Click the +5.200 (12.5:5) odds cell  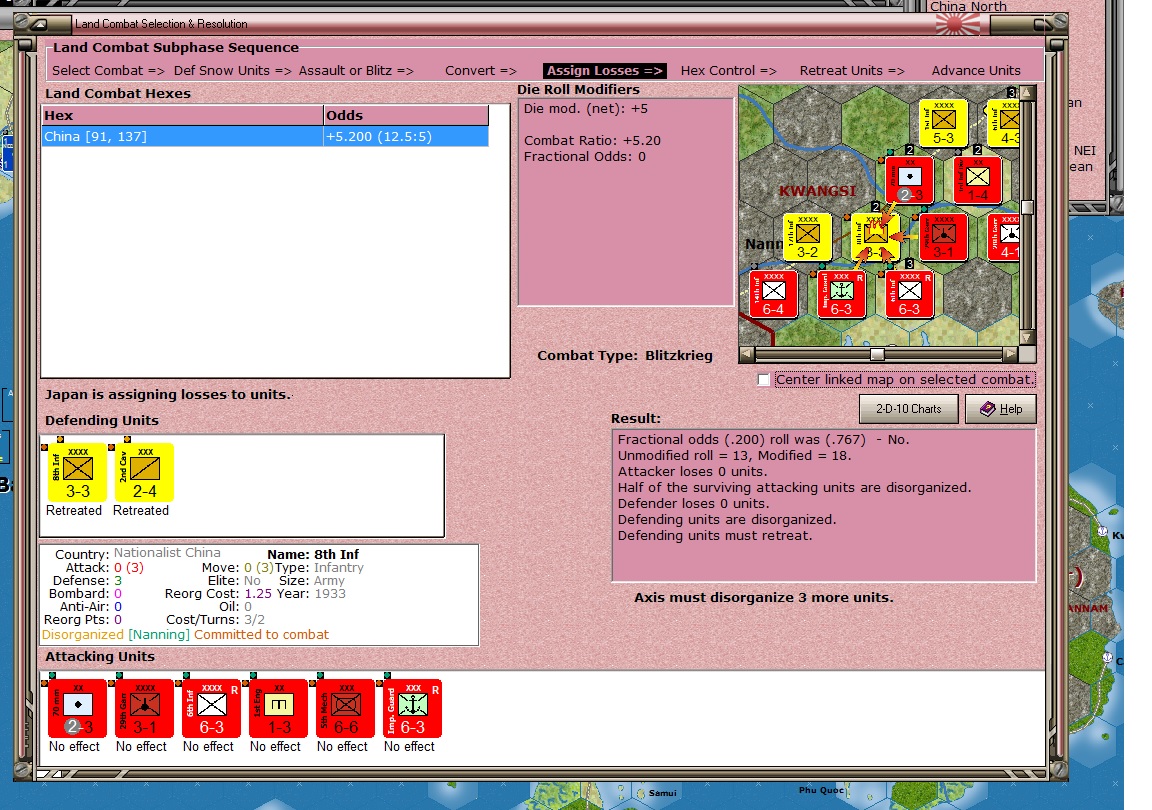(406, 137)
